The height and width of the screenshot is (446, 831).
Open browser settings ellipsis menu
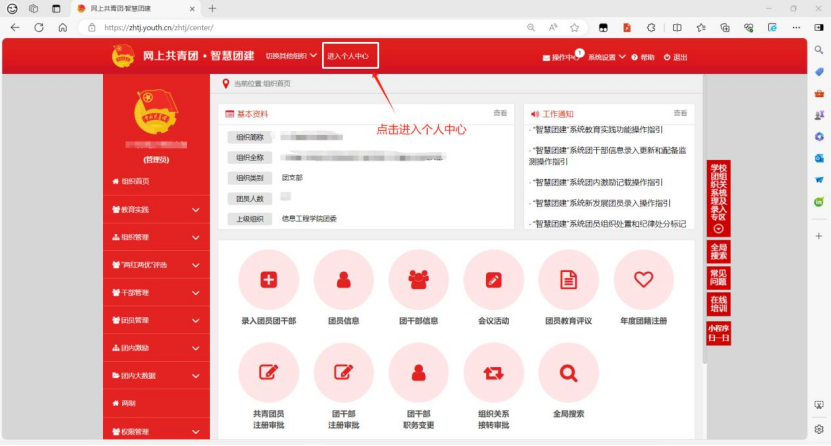(x=796, y=28)
